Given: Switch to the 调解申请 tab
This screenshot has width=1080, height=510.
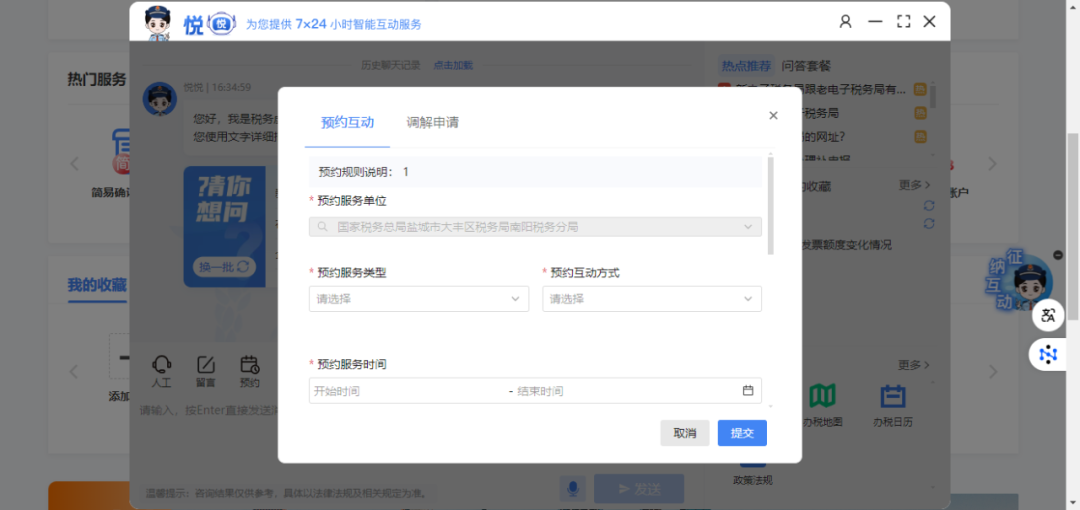Looking at the screenshot, I should (432, 123).
